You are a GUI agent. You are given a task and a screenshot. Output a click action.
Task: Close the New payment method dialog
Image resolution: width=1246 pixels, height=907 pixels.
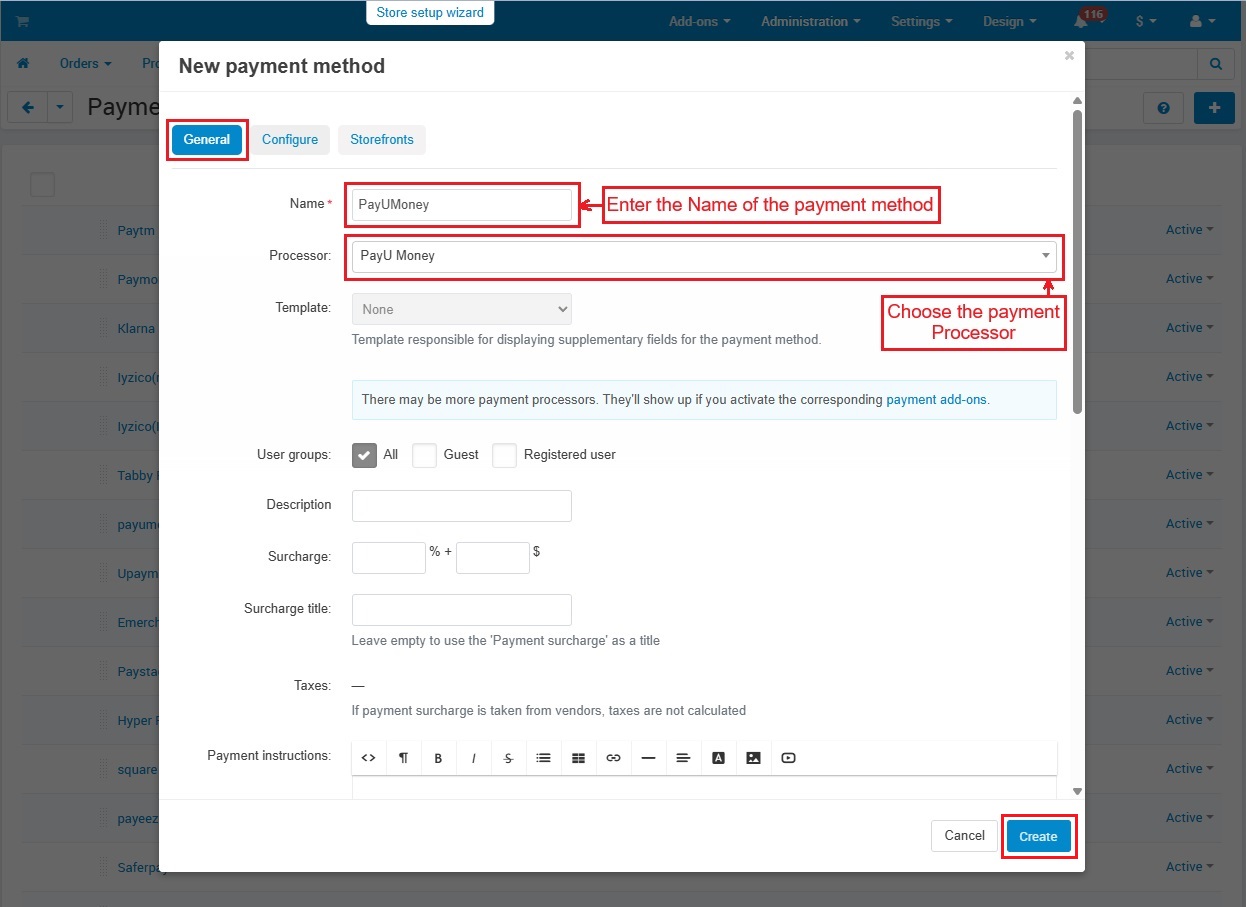(x=1069, y=56)
